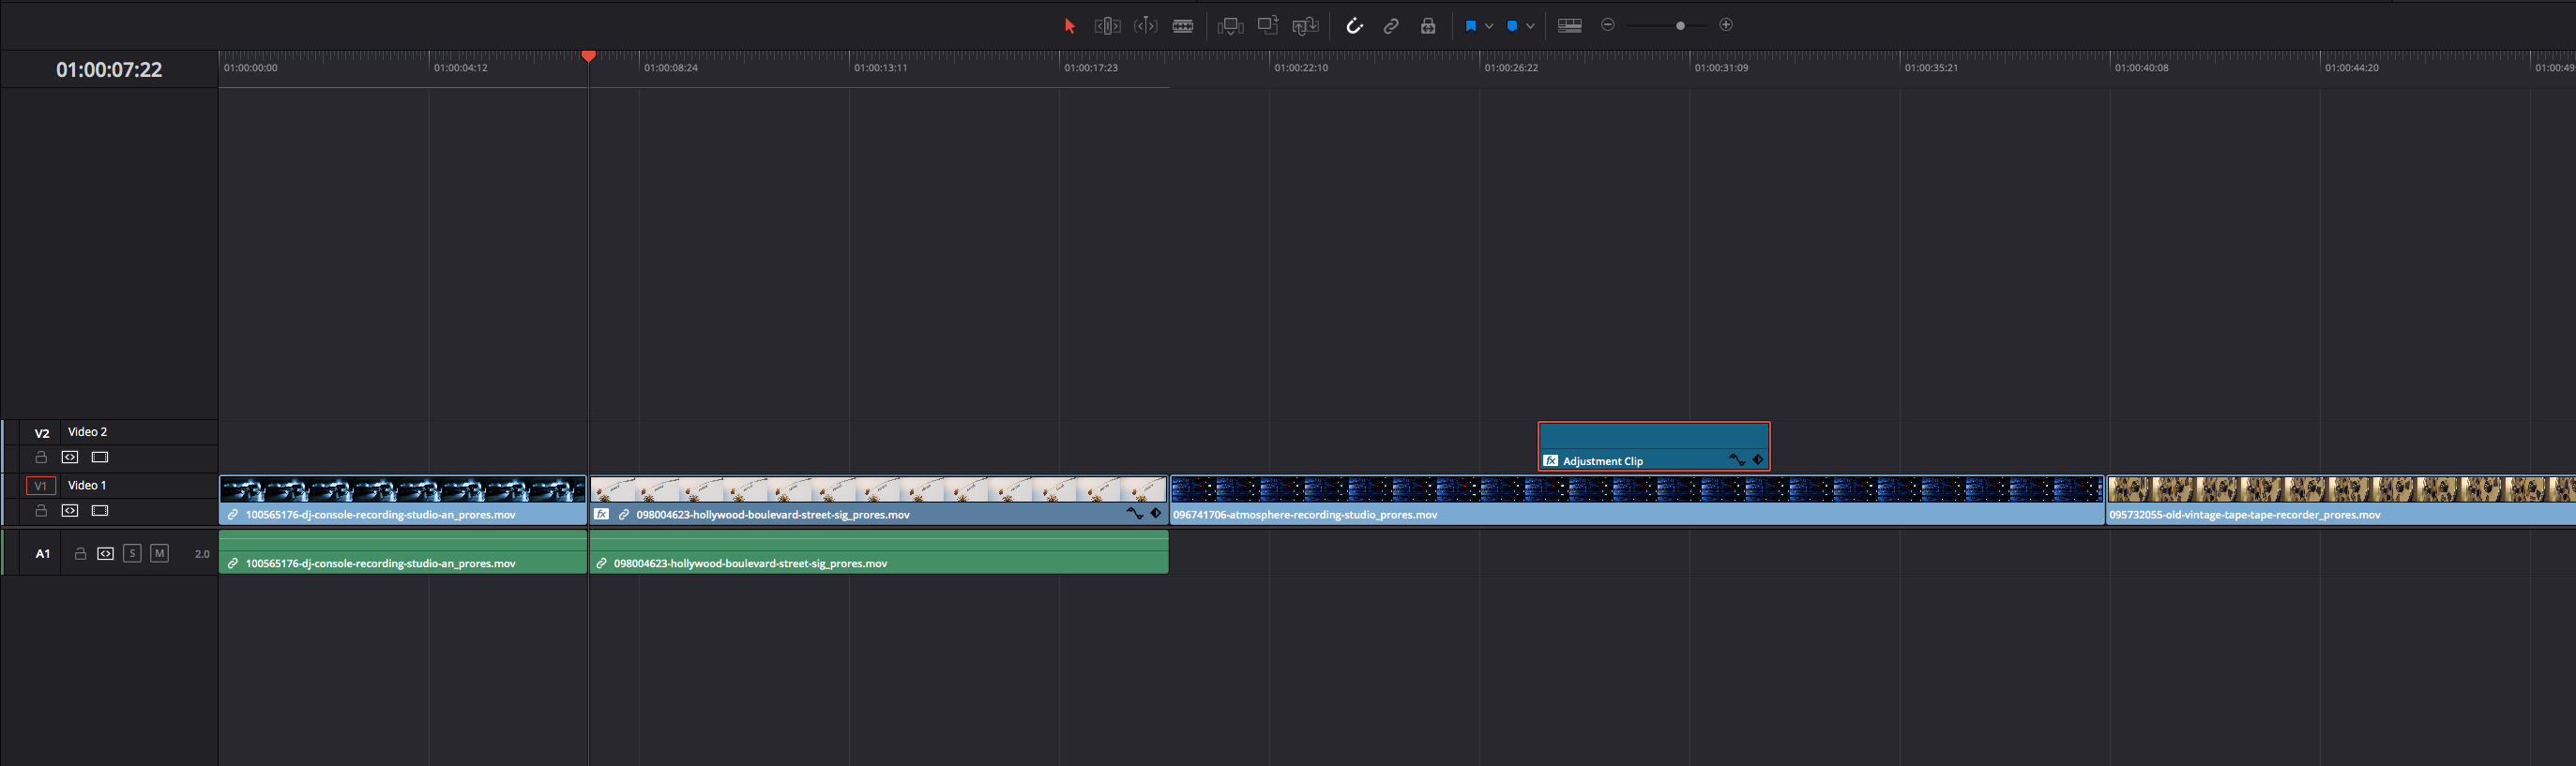Click the V2 destination control
Screen dimensions: 2576x766
tap(42, 433)
